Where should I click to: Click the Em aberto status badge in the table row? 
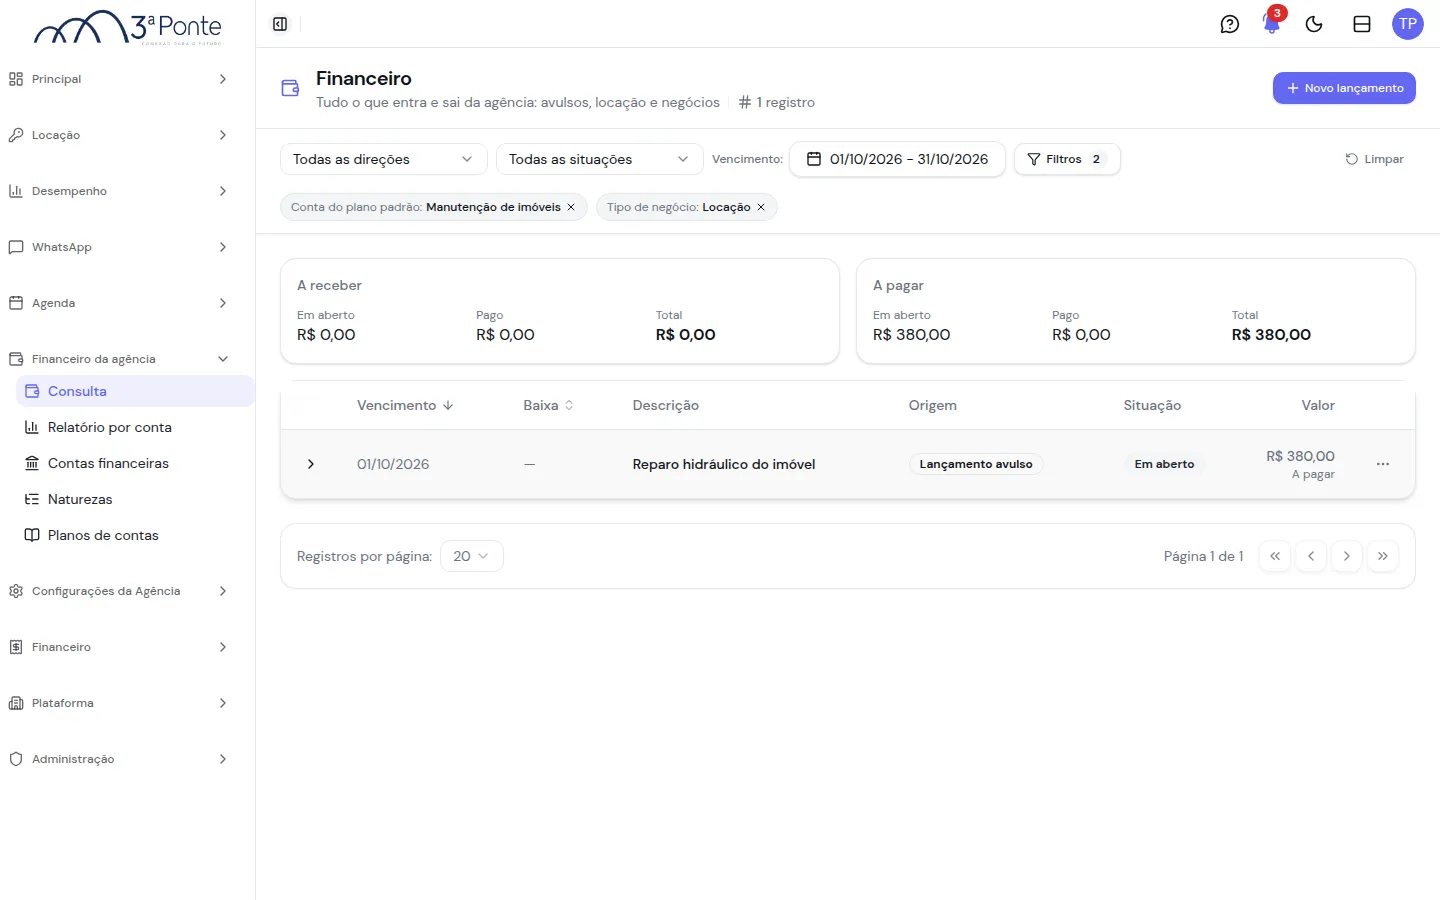point(1164,464)
